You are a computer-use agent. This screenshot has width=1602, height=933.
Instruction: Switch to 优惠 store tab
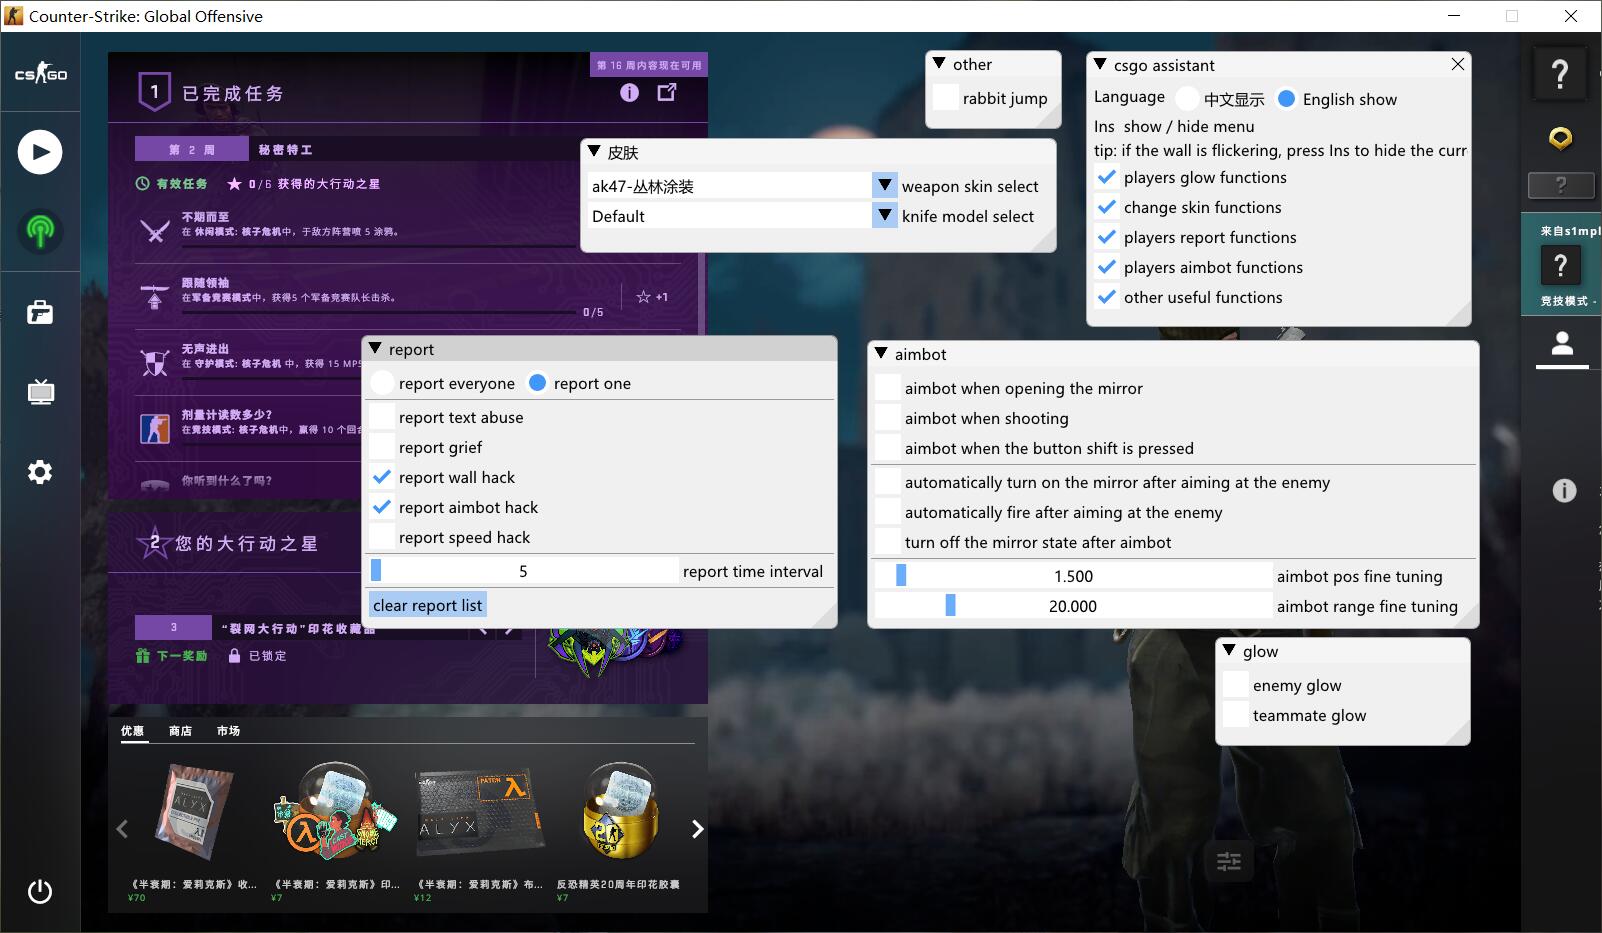click(132, 731)
